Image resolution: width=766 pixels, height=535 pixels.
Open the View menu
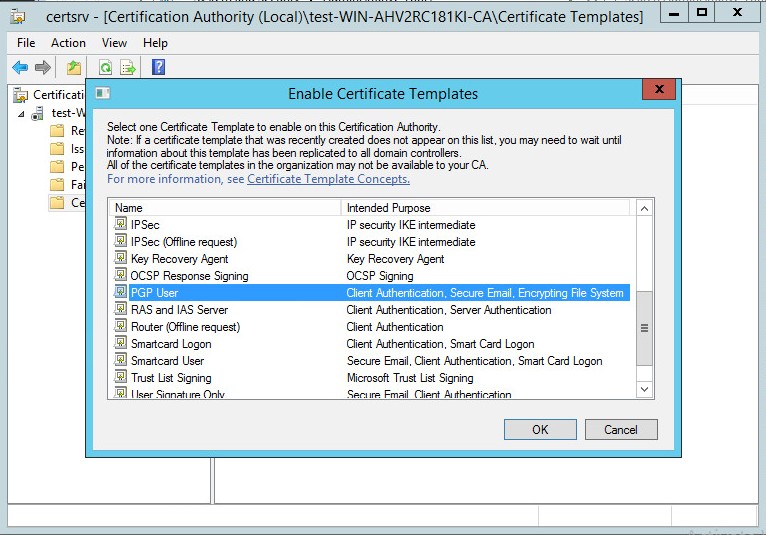[114, 43]
